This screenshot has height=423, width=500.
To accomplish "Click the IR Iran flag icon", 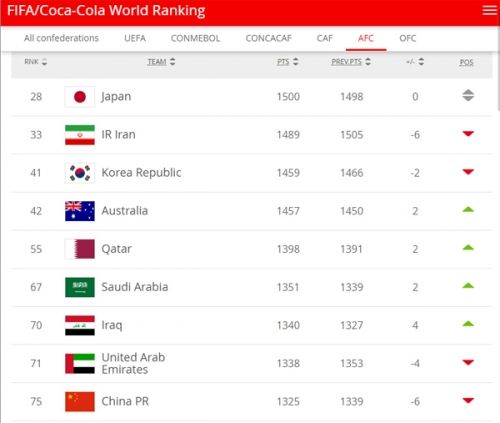I will pyautogui.click(x=80, y=135).
